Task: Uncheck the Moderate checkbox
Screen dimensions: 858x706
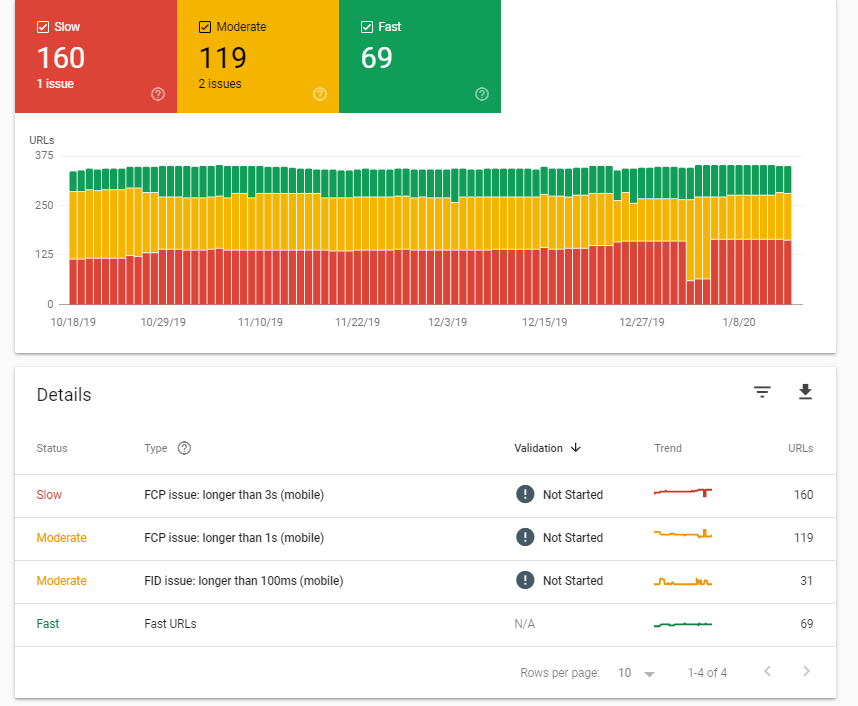Action: (x=205, y=27)
